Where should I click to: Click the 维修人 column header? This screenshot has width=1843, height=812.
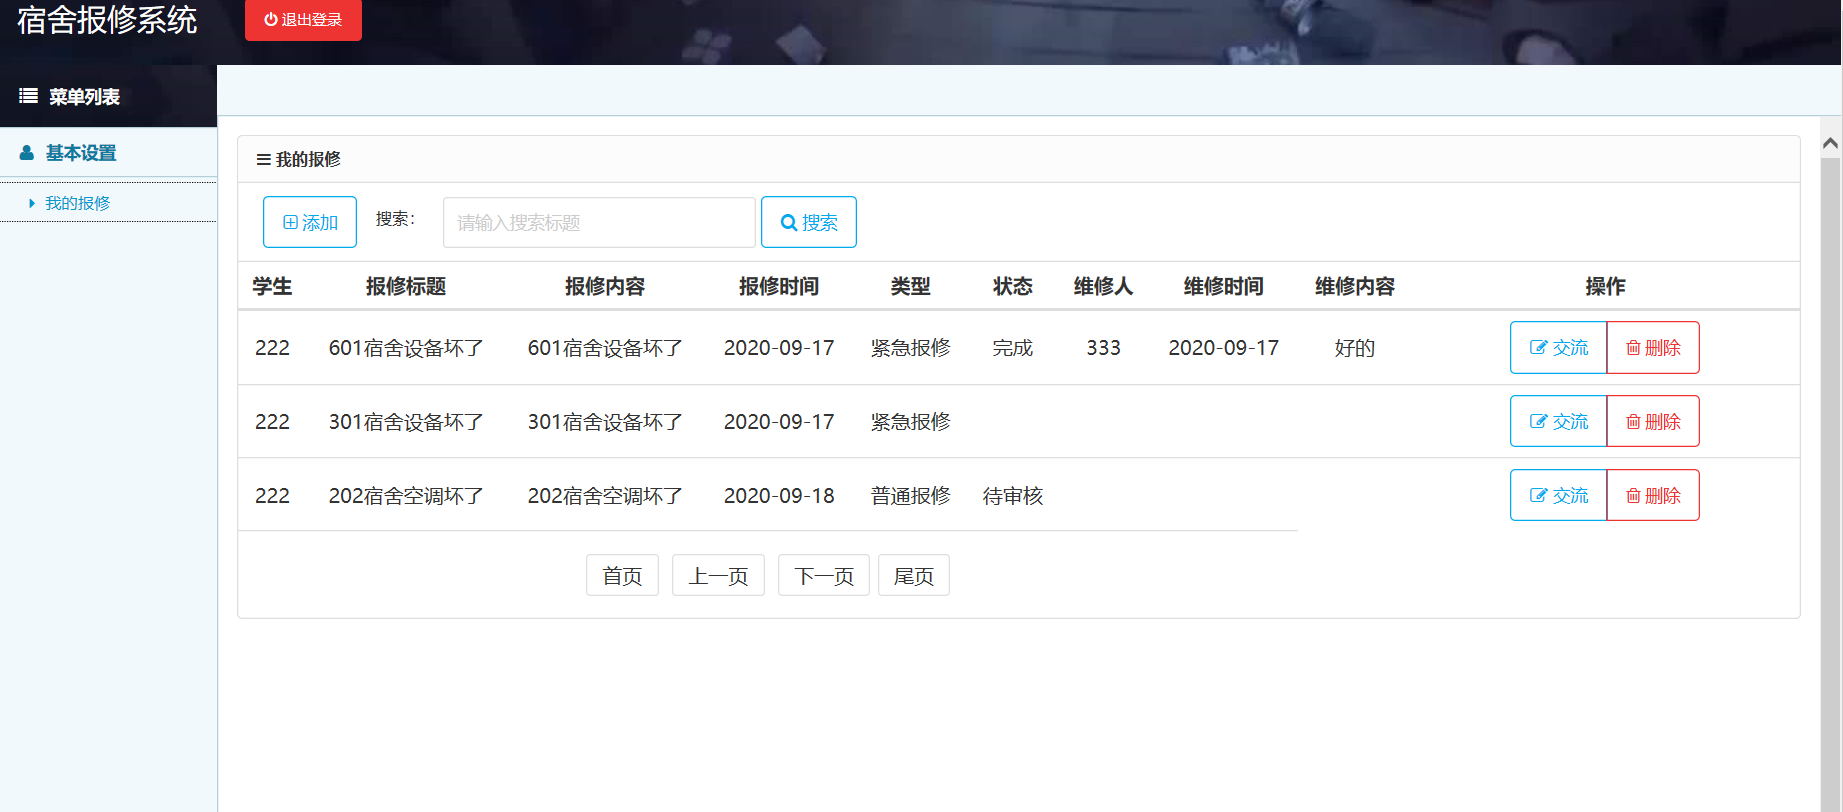[x=1104, y=286]
